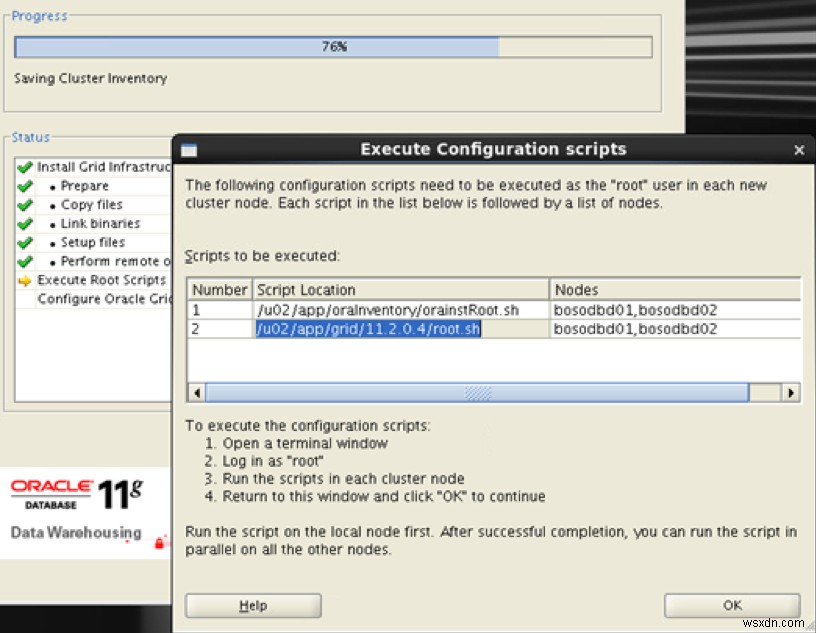Click the horizontal scrollbar right arrow
The image size is (816, 633).
790,393
